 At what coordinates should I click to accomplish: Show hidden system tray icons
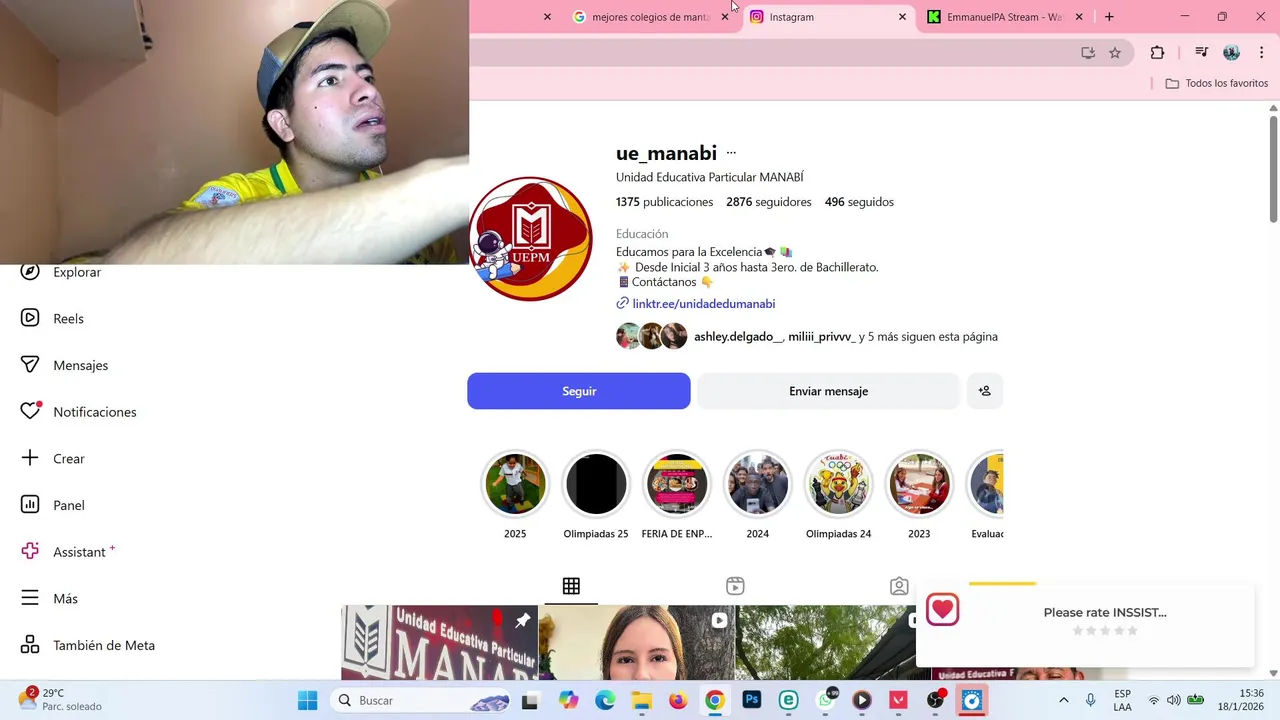click(1063, 701)
